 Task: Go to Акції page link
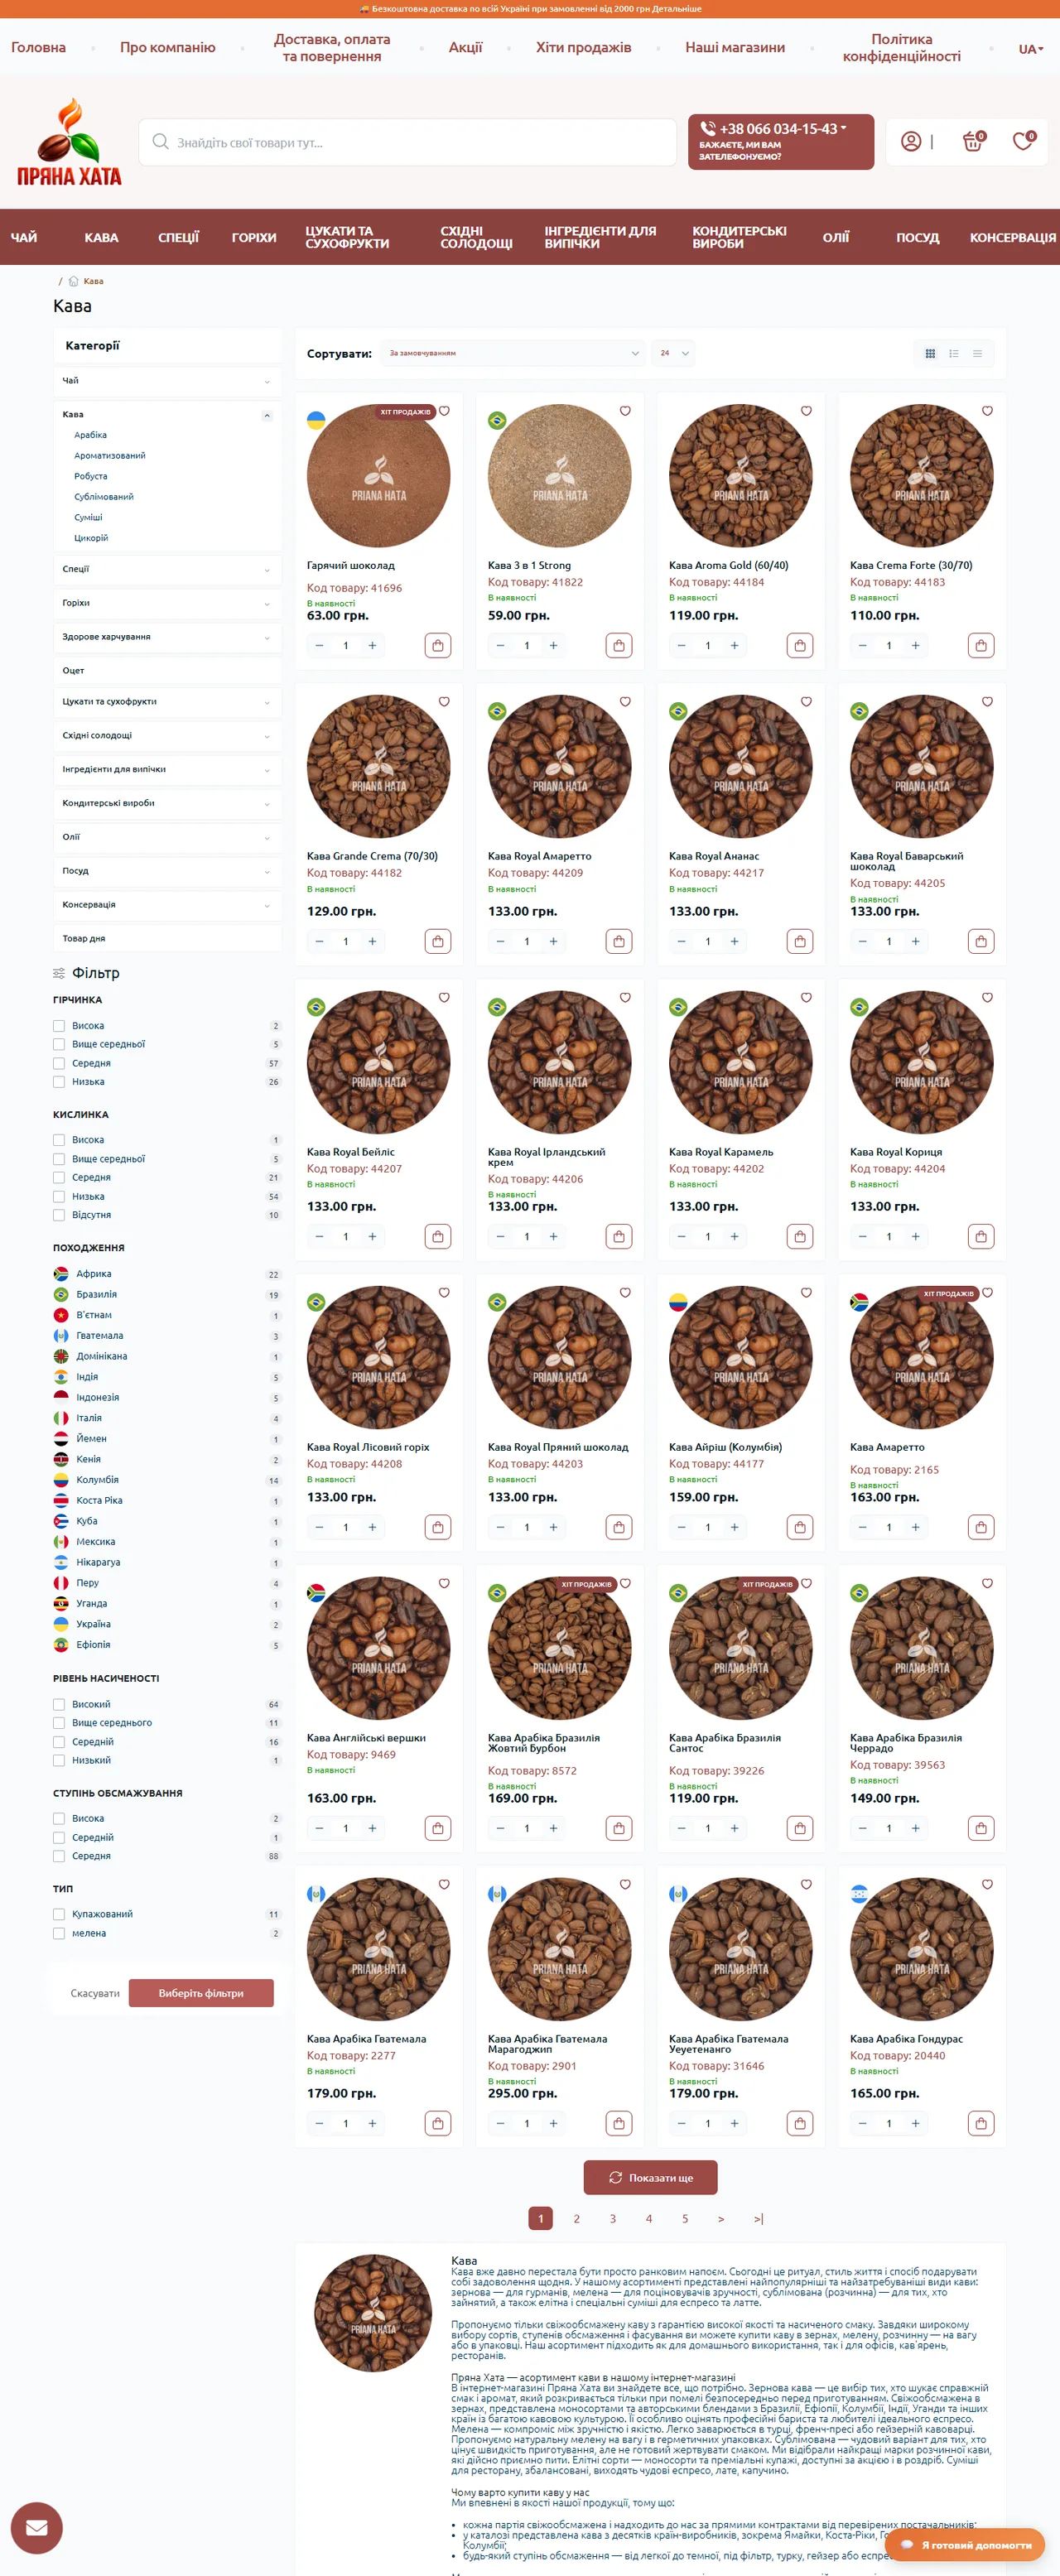(x=465, y=47)
